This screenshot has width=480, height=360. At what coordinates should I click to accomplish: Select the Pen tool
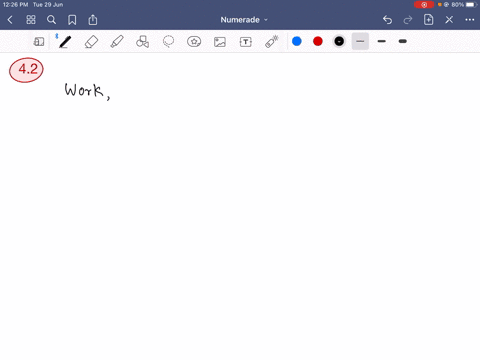pyautogui.click(x=65, y=42)
